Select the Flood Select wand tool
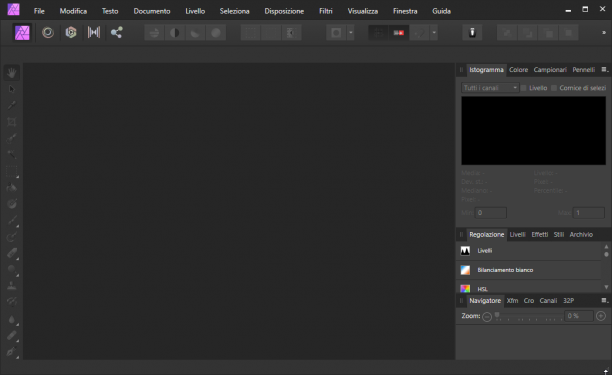This screenshot has width=612, height=375. click(12, 155)
